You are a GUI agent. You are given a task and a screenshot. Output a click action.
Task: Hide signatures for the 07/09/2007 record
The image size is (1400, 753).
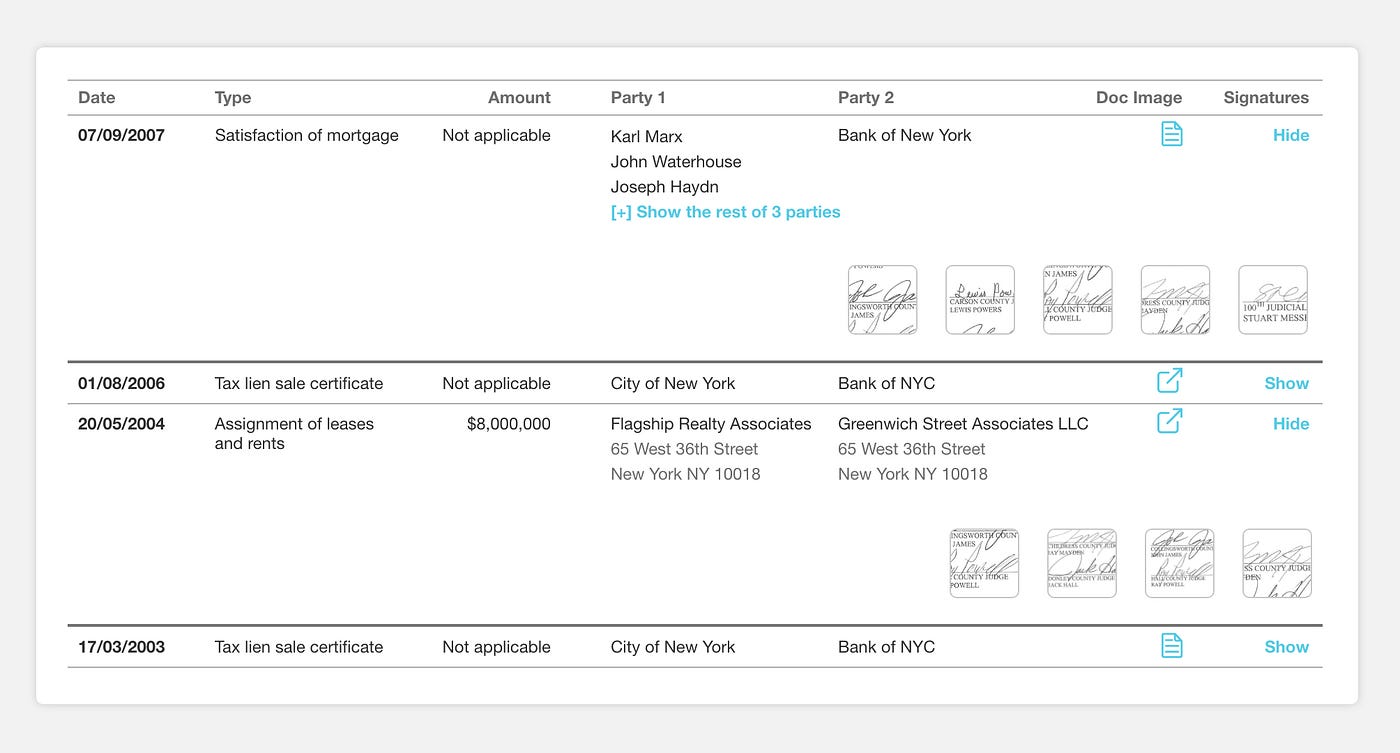point(1291,135)
